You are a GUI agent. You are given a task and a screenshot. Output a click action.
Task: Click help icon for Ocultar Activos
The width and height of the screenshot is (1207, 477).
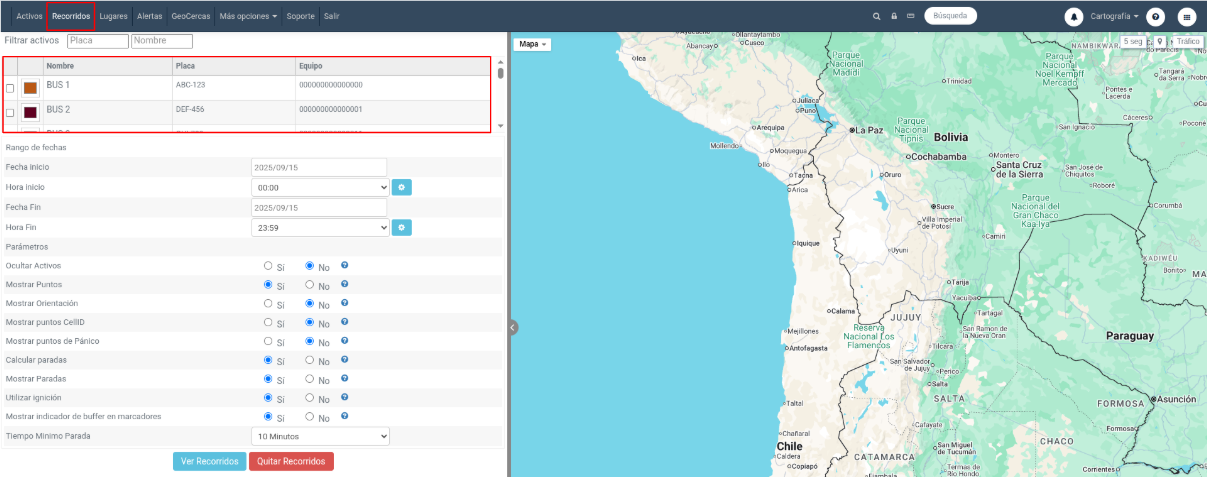(344, 265)
